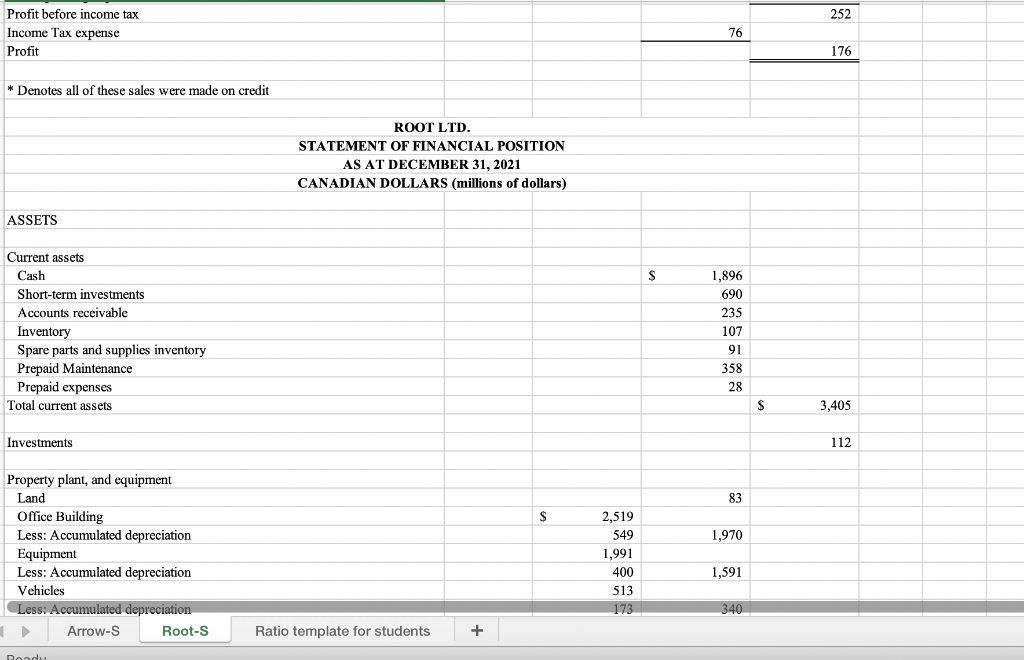1024x660 pixels.
Task: Click the Ready status bar indicator
Action: 24,656
